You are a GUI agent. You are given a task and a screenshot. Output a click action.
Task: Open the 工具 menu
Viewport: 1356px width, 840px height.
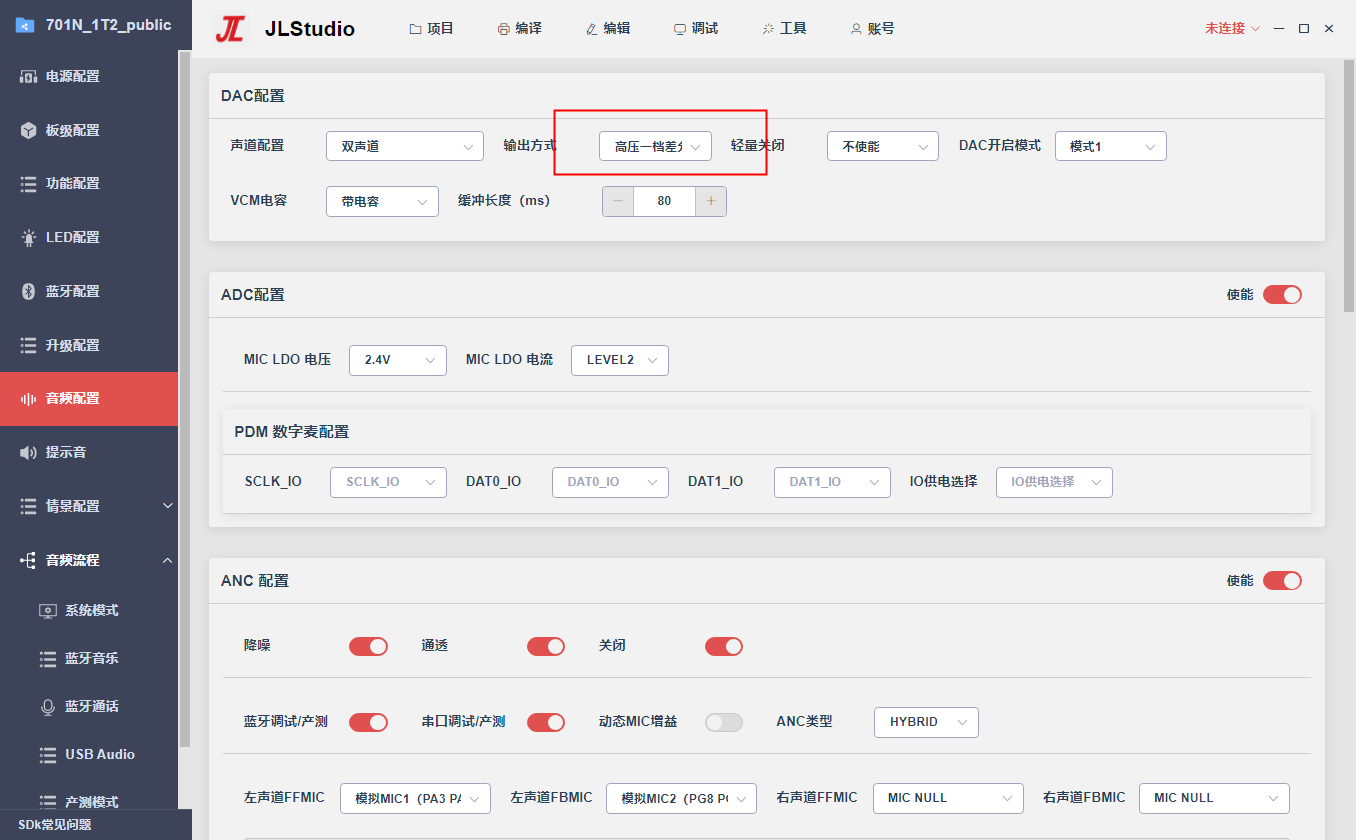coord(784,29)
